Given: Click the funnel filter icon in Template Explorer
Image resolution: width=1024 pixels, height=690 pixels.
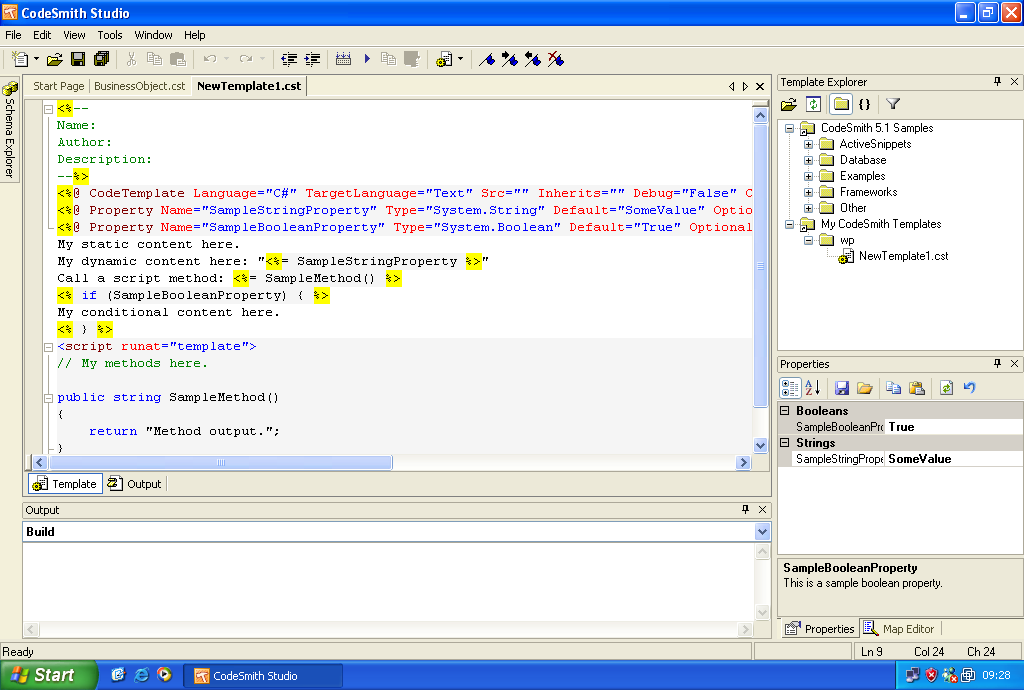Looking at the screenshot, I should click(x=893, y=104).
